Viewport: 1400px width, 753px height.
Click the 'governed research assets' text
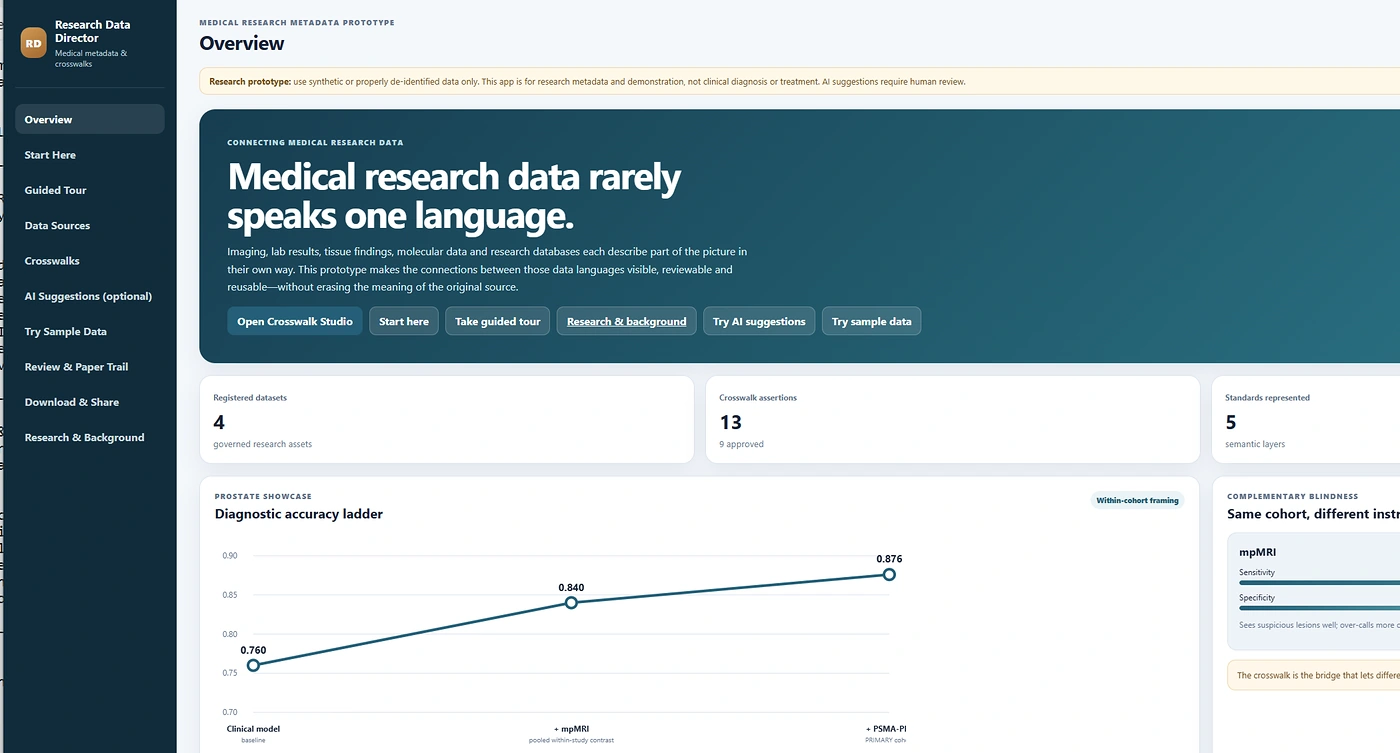(x=262, y=444)
